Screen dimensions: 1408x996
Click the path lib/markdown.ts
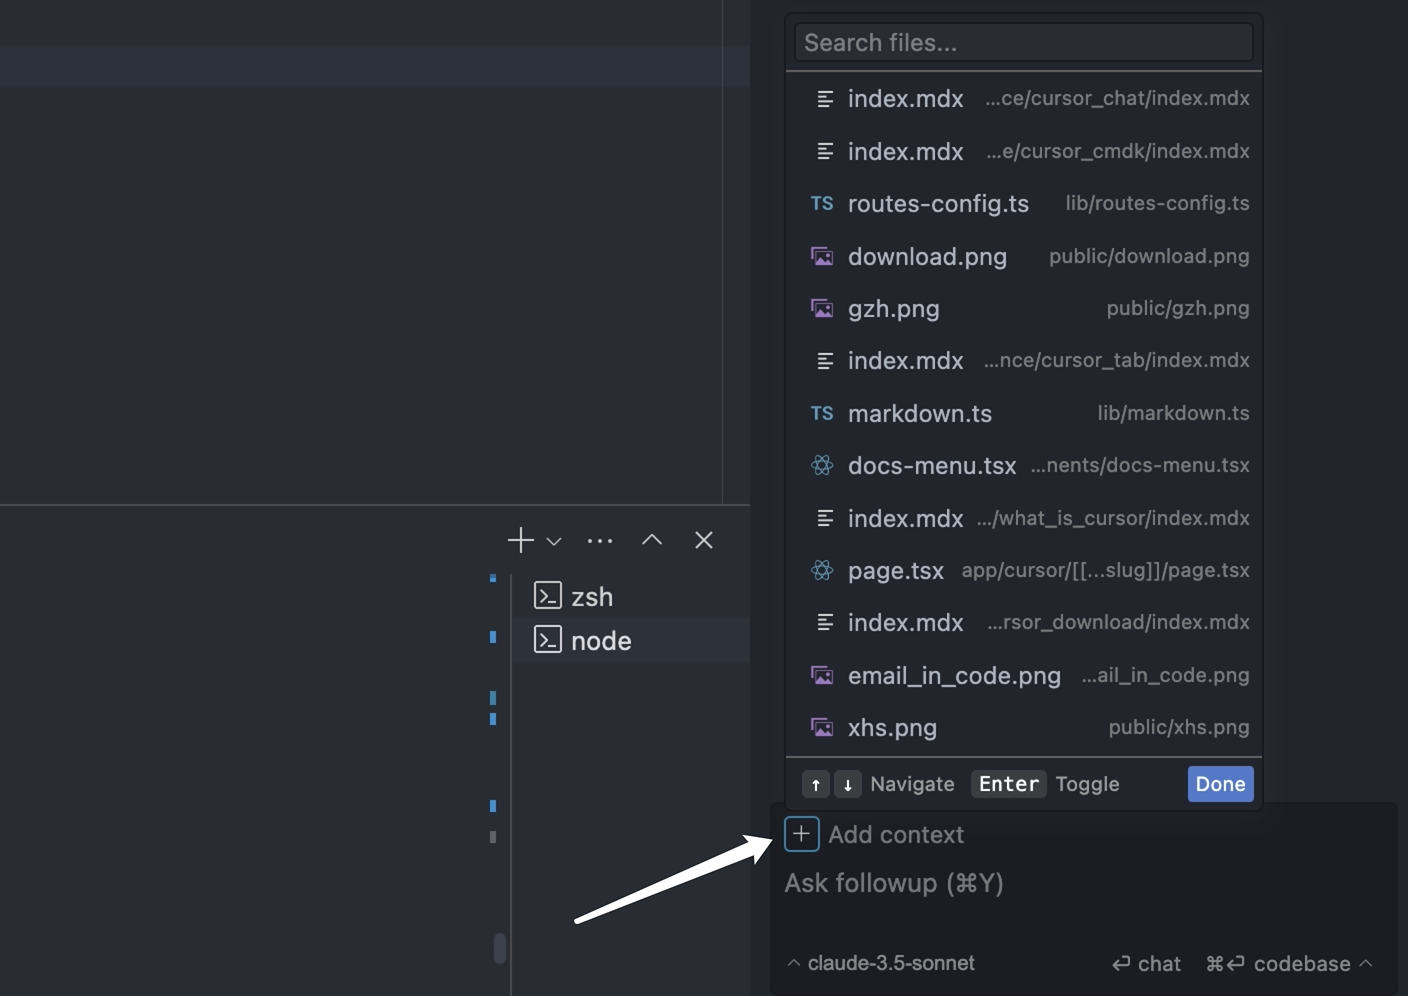[1173, 413]
